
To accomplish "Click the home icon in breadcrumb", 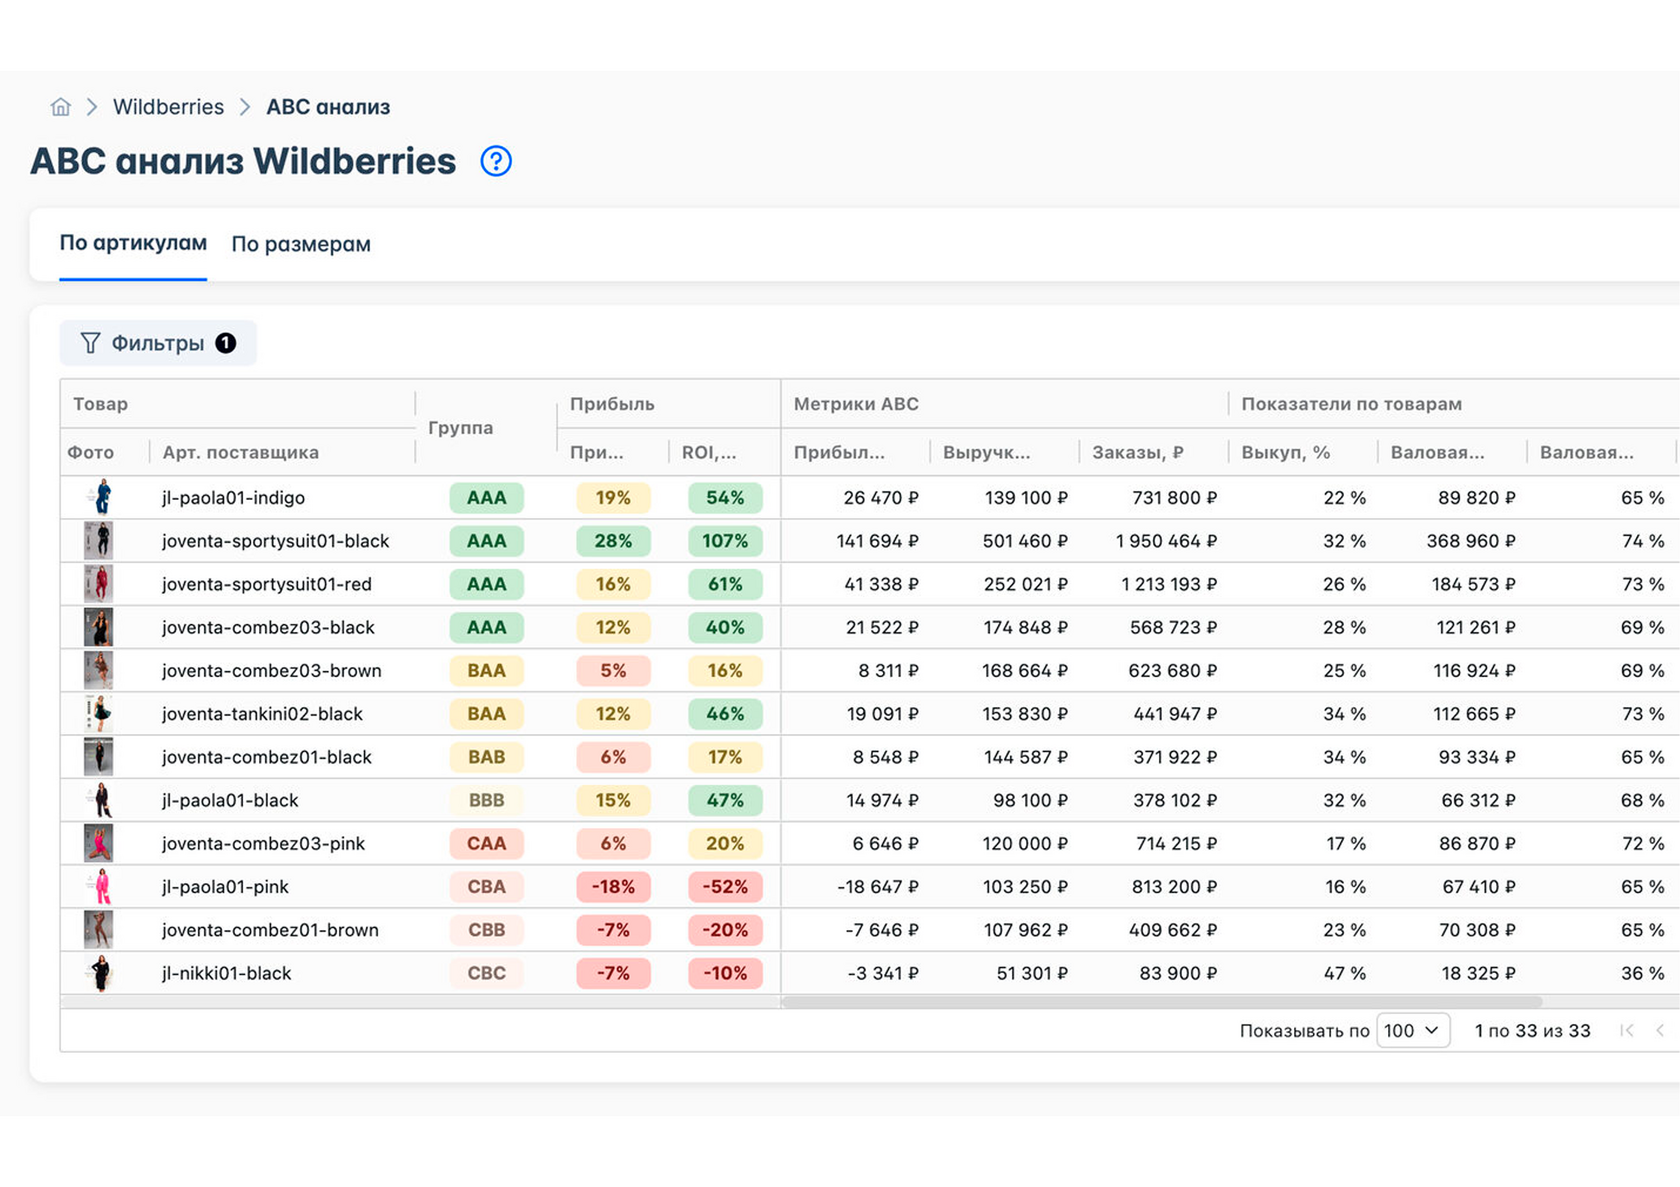I will (61, 107).
